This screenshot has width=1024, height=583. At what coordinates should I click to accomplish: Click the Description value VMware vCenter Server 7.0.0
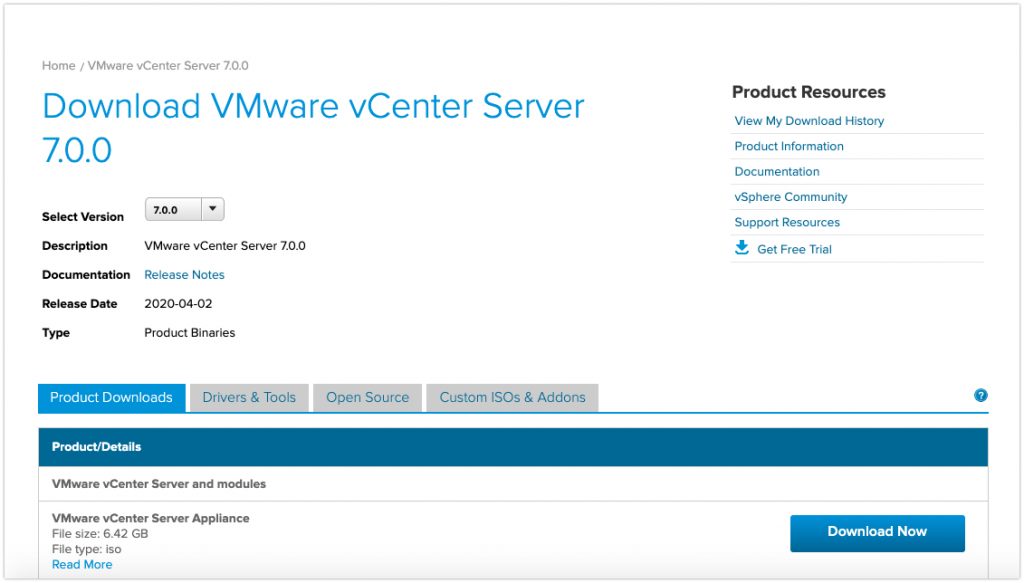point(225,246)
